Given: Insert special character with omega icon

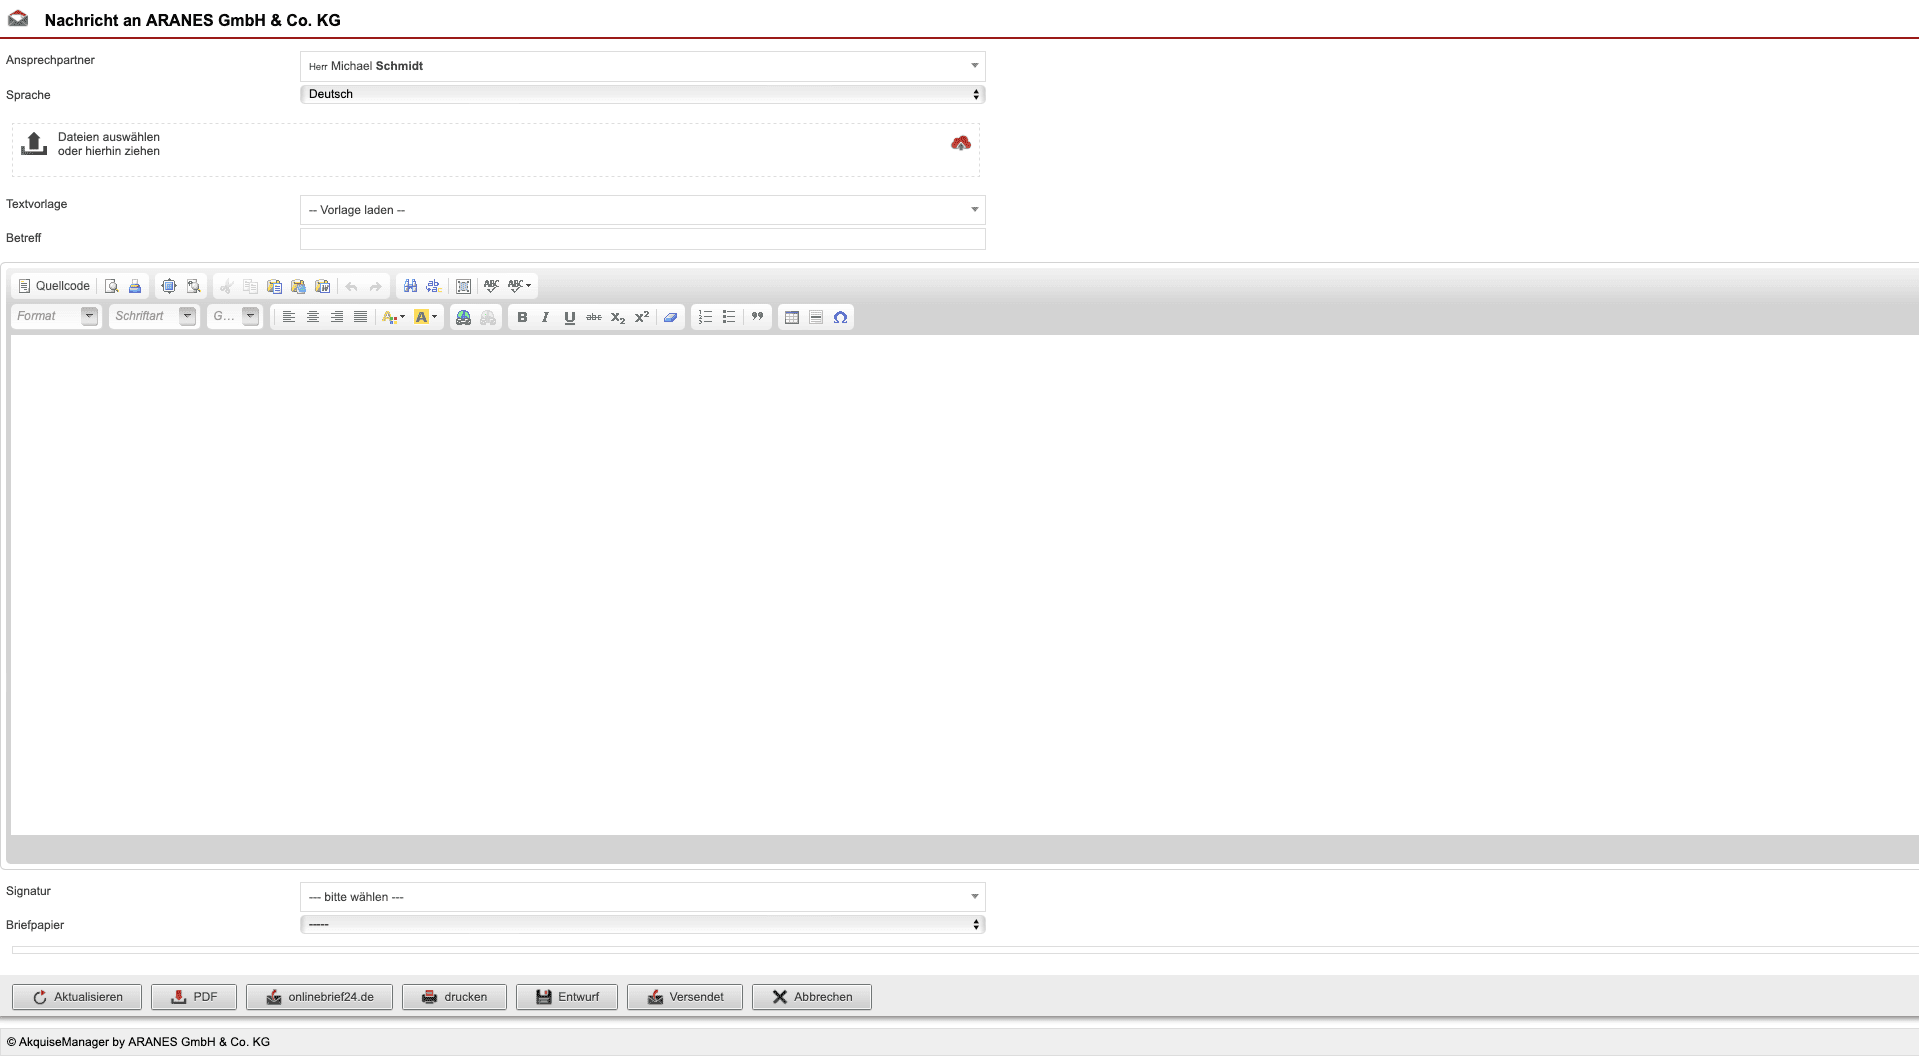Looking at the screenshot, I should pyautogui.click(x=840, y=317).
